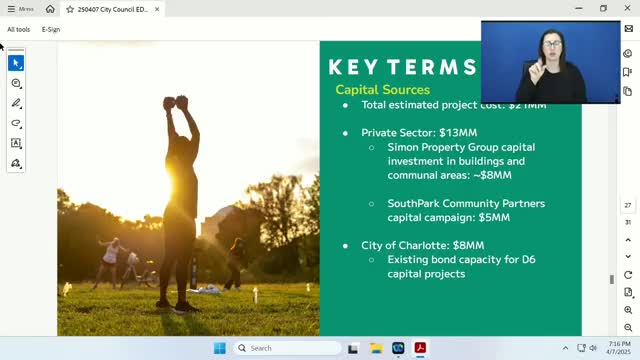The width and height of the screenshot is (640, 360).
Task: Select the Draw freehand loop tool
Action: [x=16, y=123]
